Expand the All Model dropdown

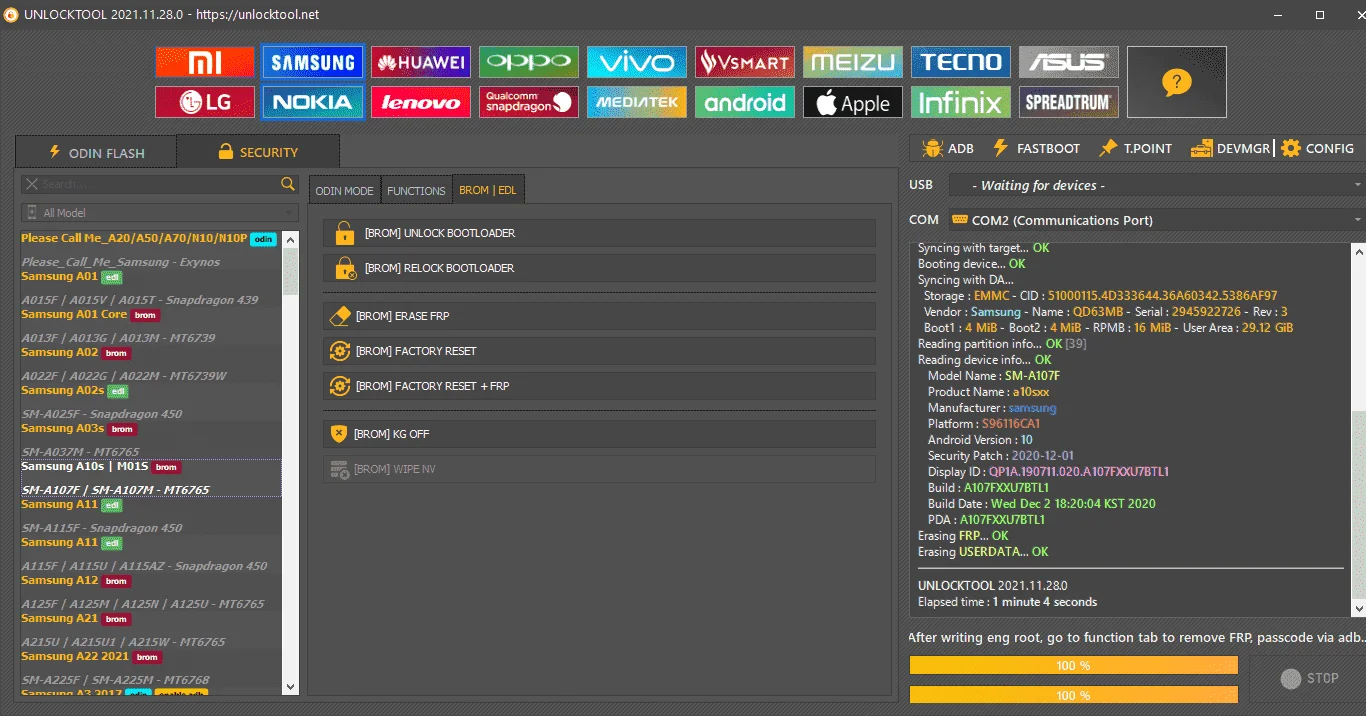[160, 213]
